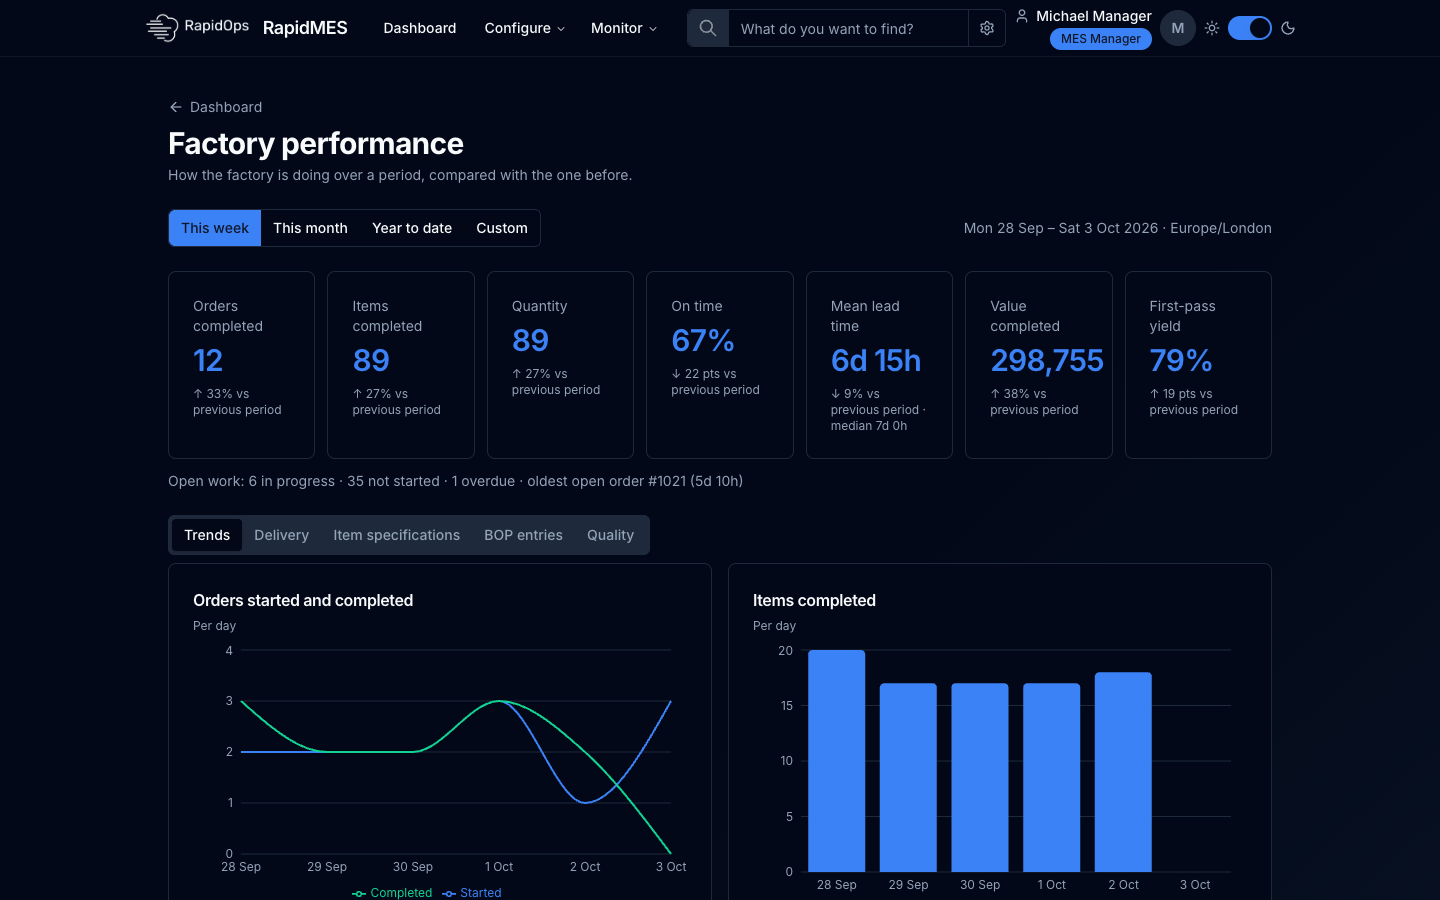The height and width of the screenshot is (900, 1440).
Task: Click the 30 Sep bar in Items completed chart
Action: coord(980,778)
